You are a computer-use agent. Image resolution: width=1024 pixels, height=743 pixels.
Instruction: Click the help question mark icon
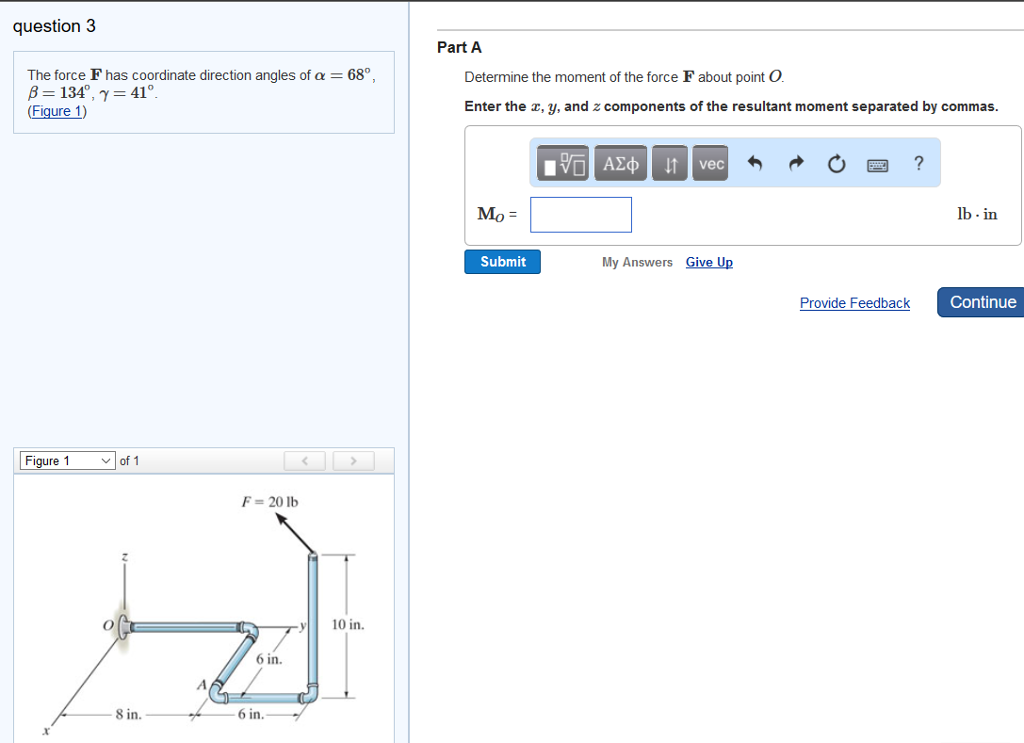tap(918, 163)
